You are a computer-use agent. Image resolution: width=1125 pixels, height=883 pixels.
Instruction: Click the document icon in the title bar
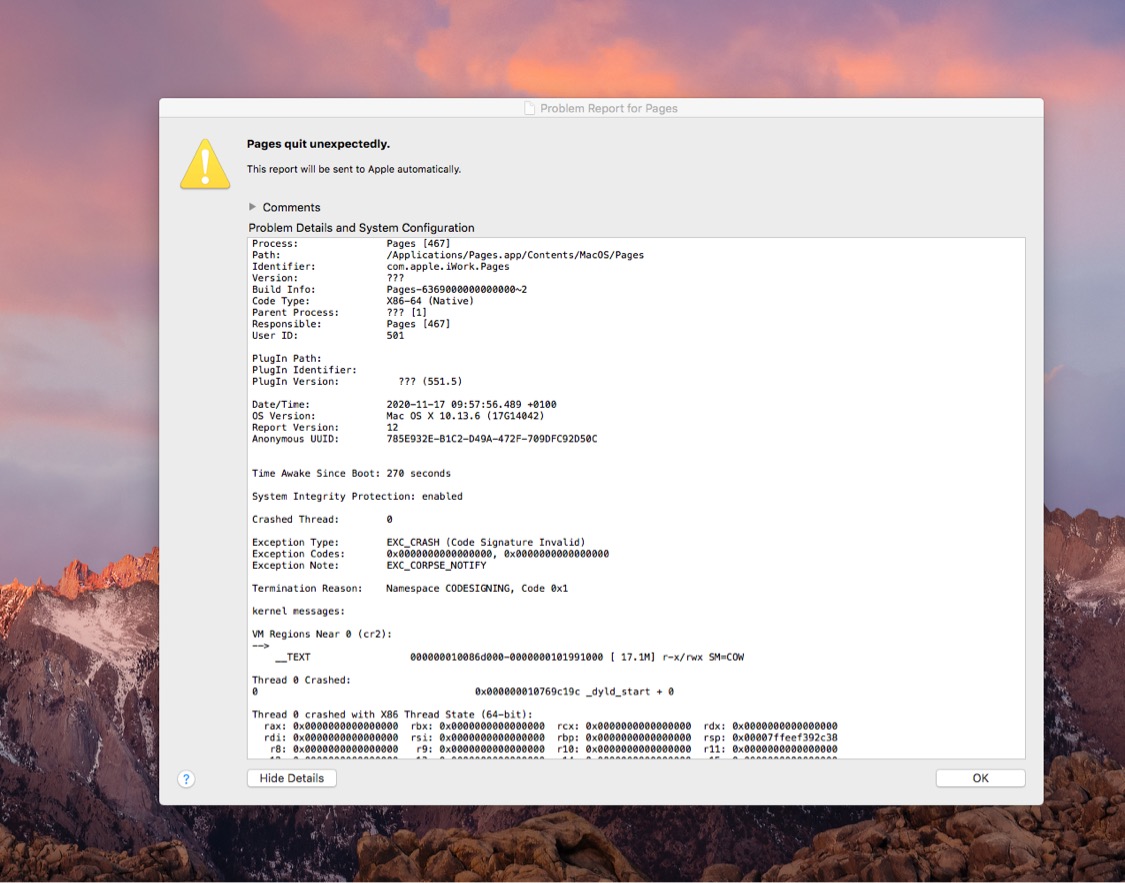click(529, 108)
